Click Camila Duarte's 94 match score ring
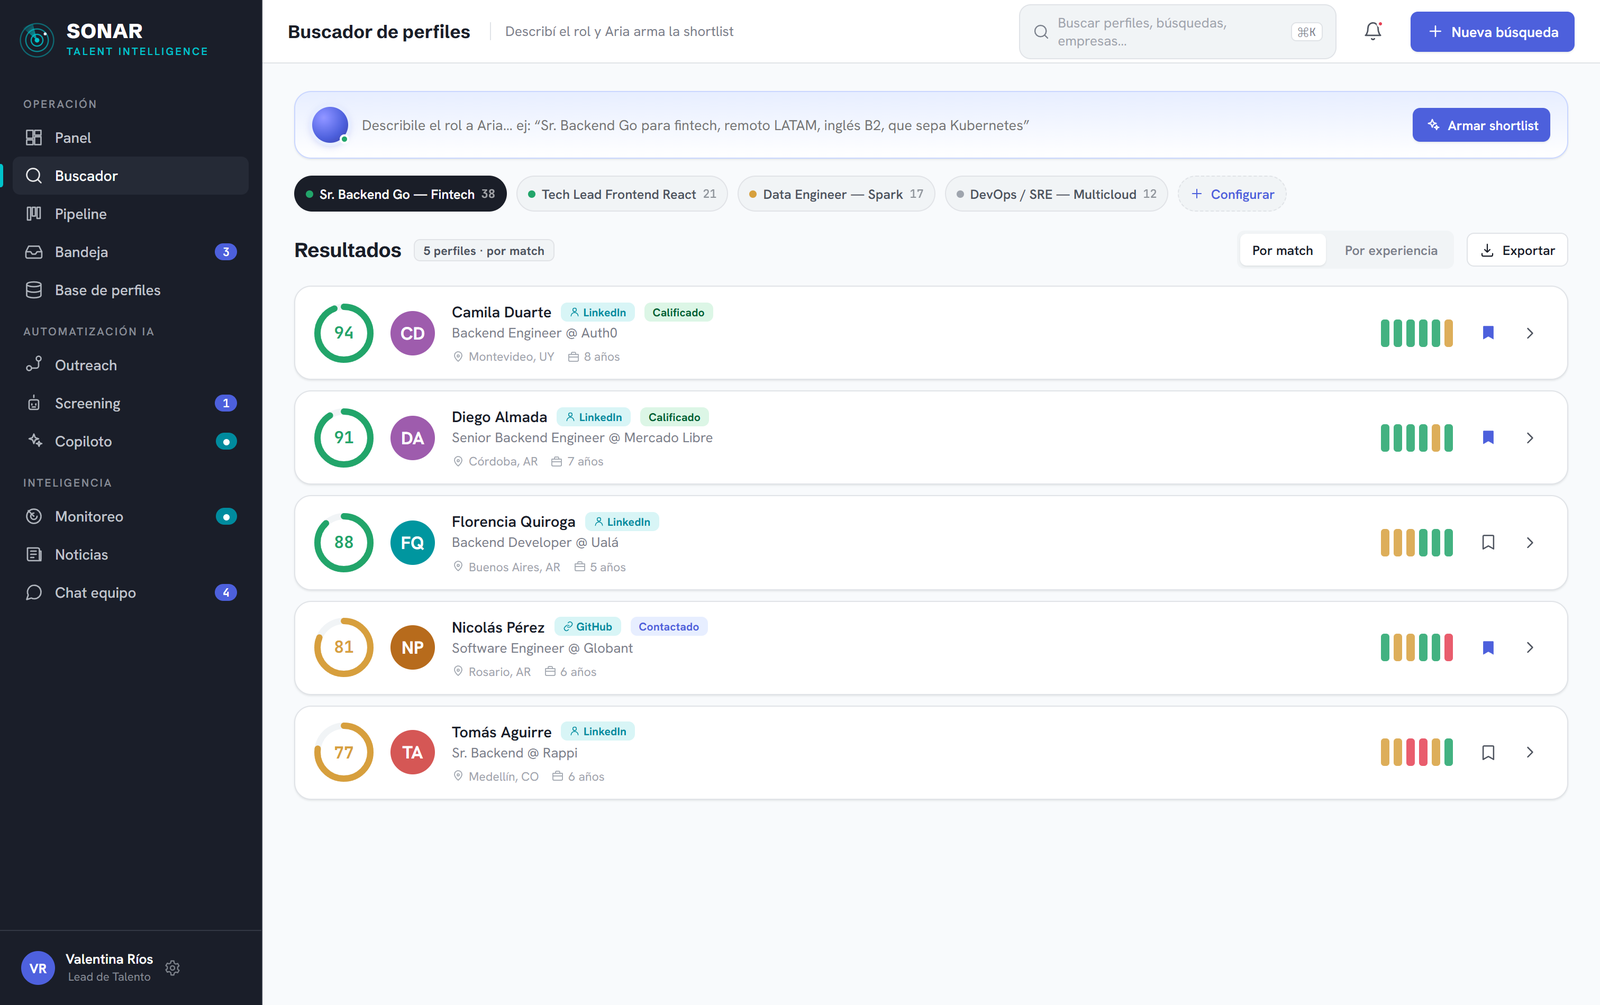The height and width of the screenshot is (1005, 1600). tap(344, 333)
